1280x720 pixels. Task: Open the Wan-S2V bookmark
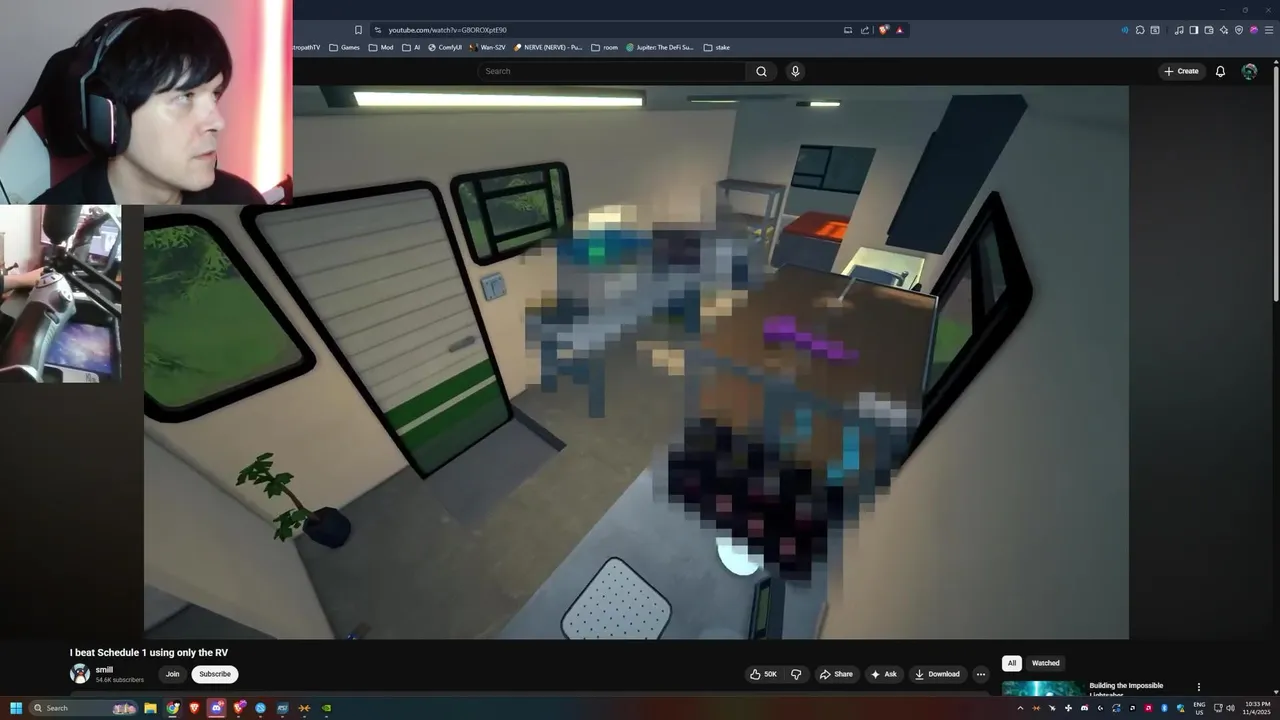(487, 47)
